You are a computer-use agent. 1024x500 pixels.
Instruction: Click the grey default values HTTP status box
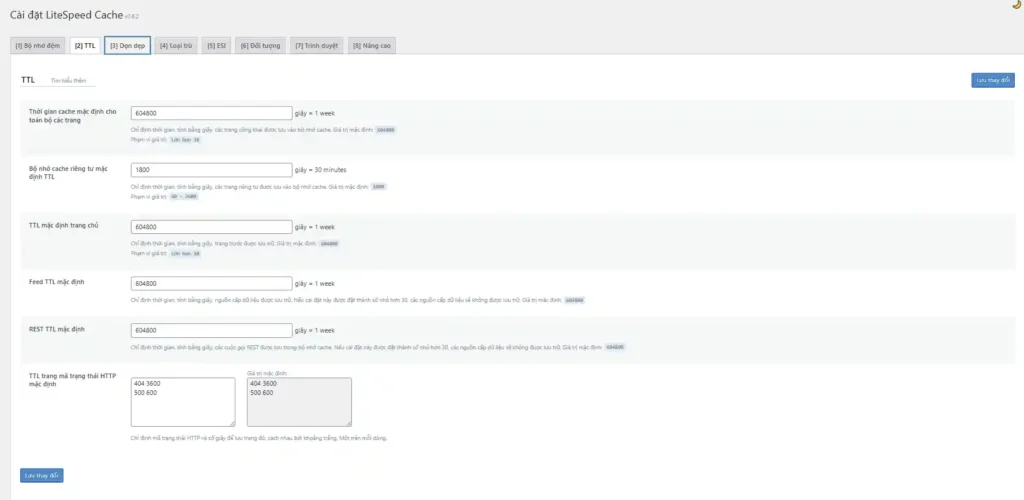pyautogui.click(x=299, y=402)
